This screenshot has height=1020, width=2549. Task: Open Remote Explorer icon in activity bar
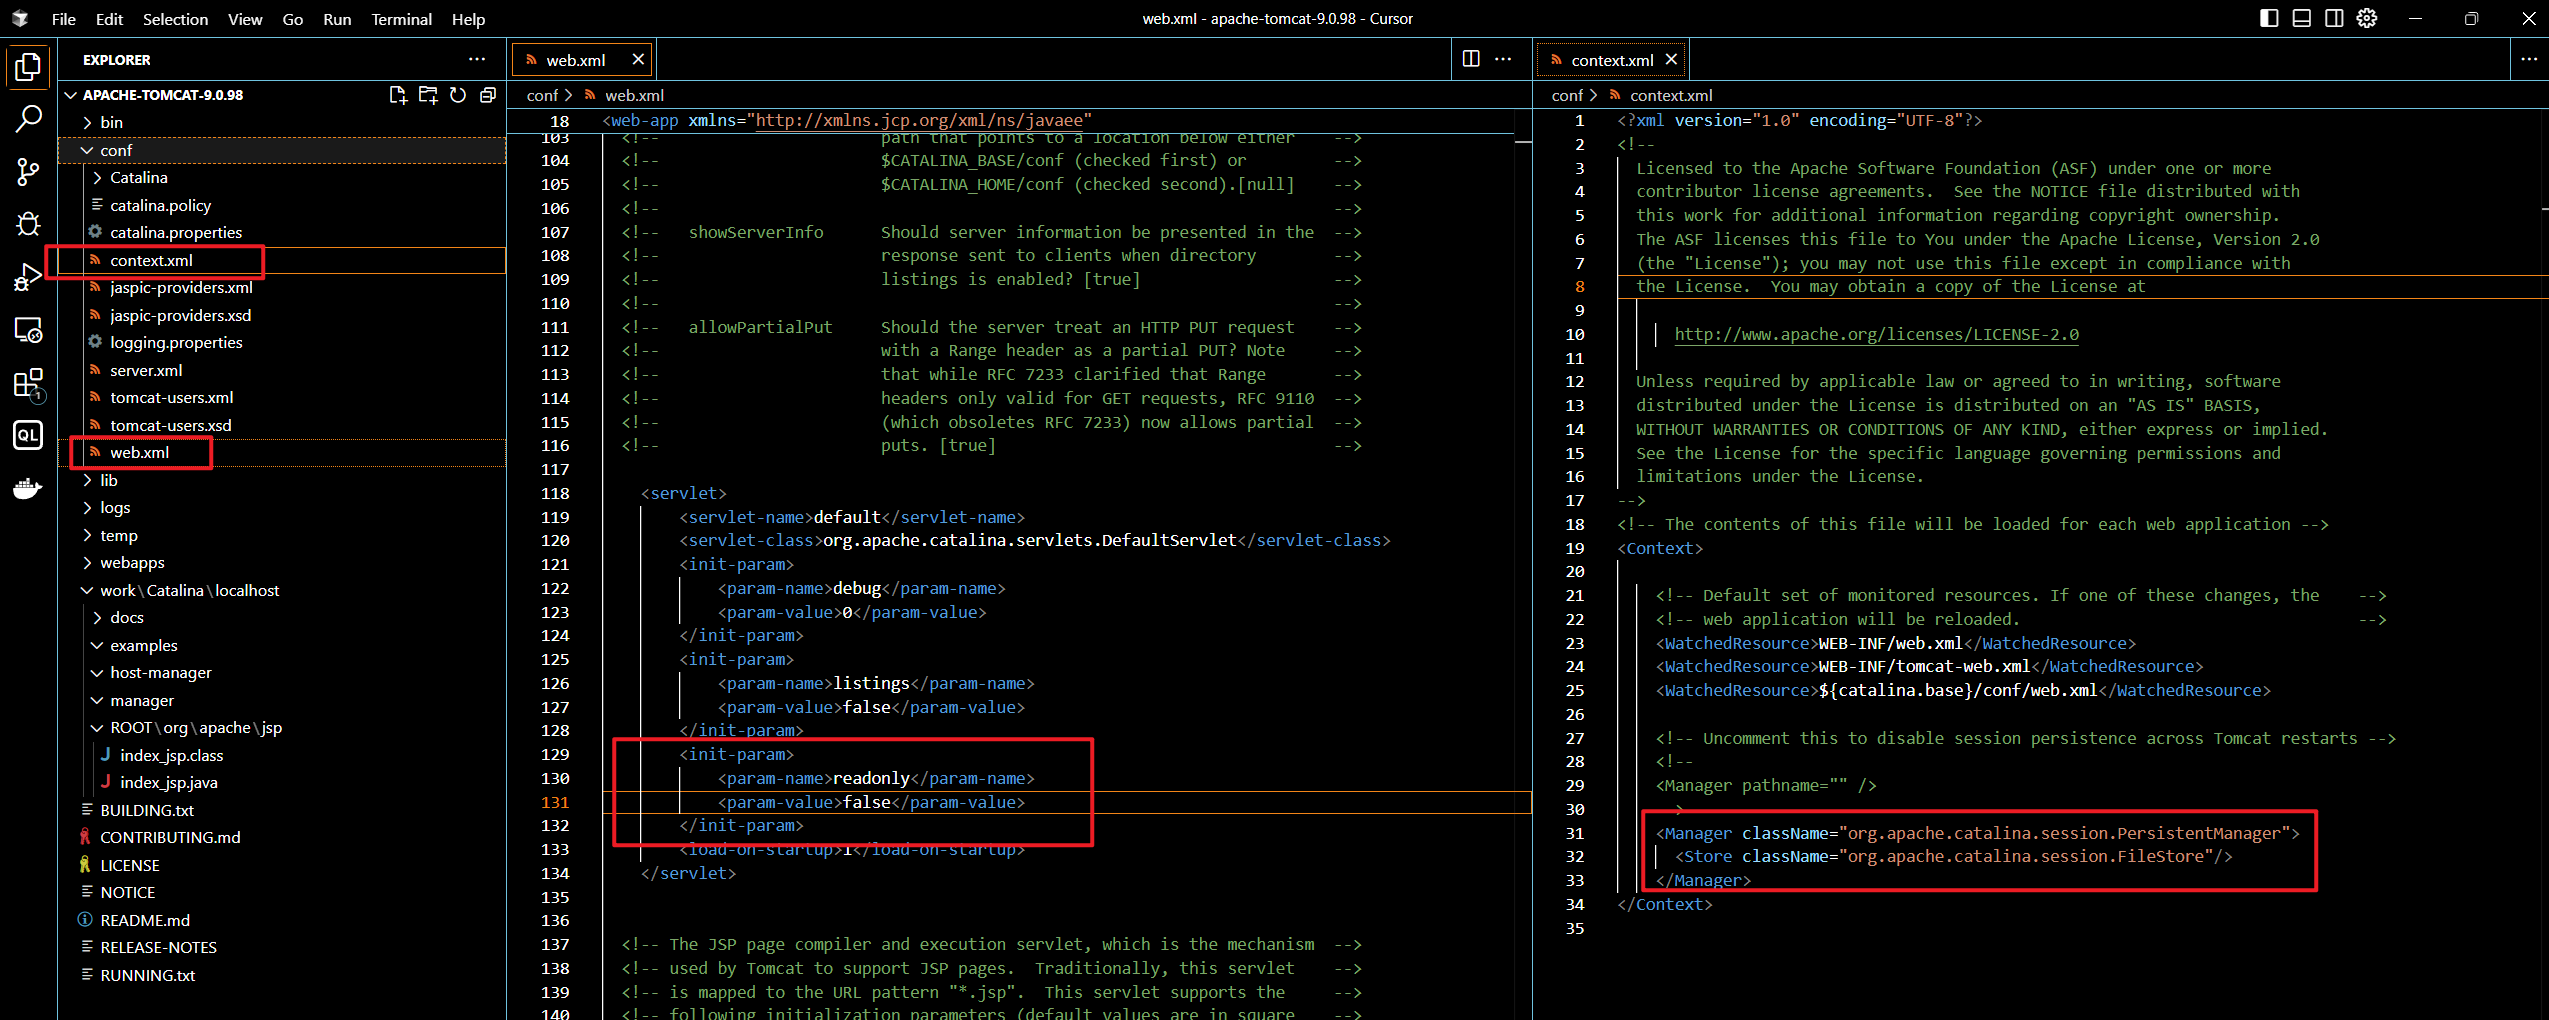coord(28,330)
